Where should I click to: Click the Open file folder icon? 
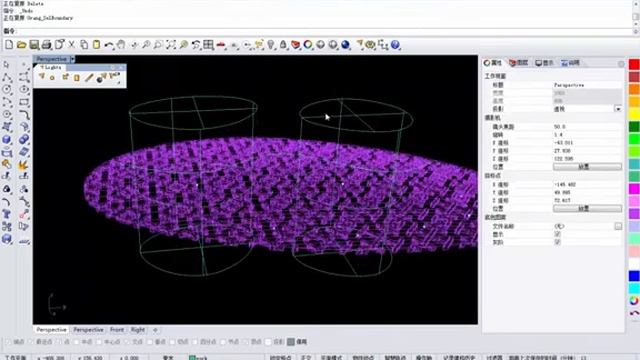pos(22,44)
